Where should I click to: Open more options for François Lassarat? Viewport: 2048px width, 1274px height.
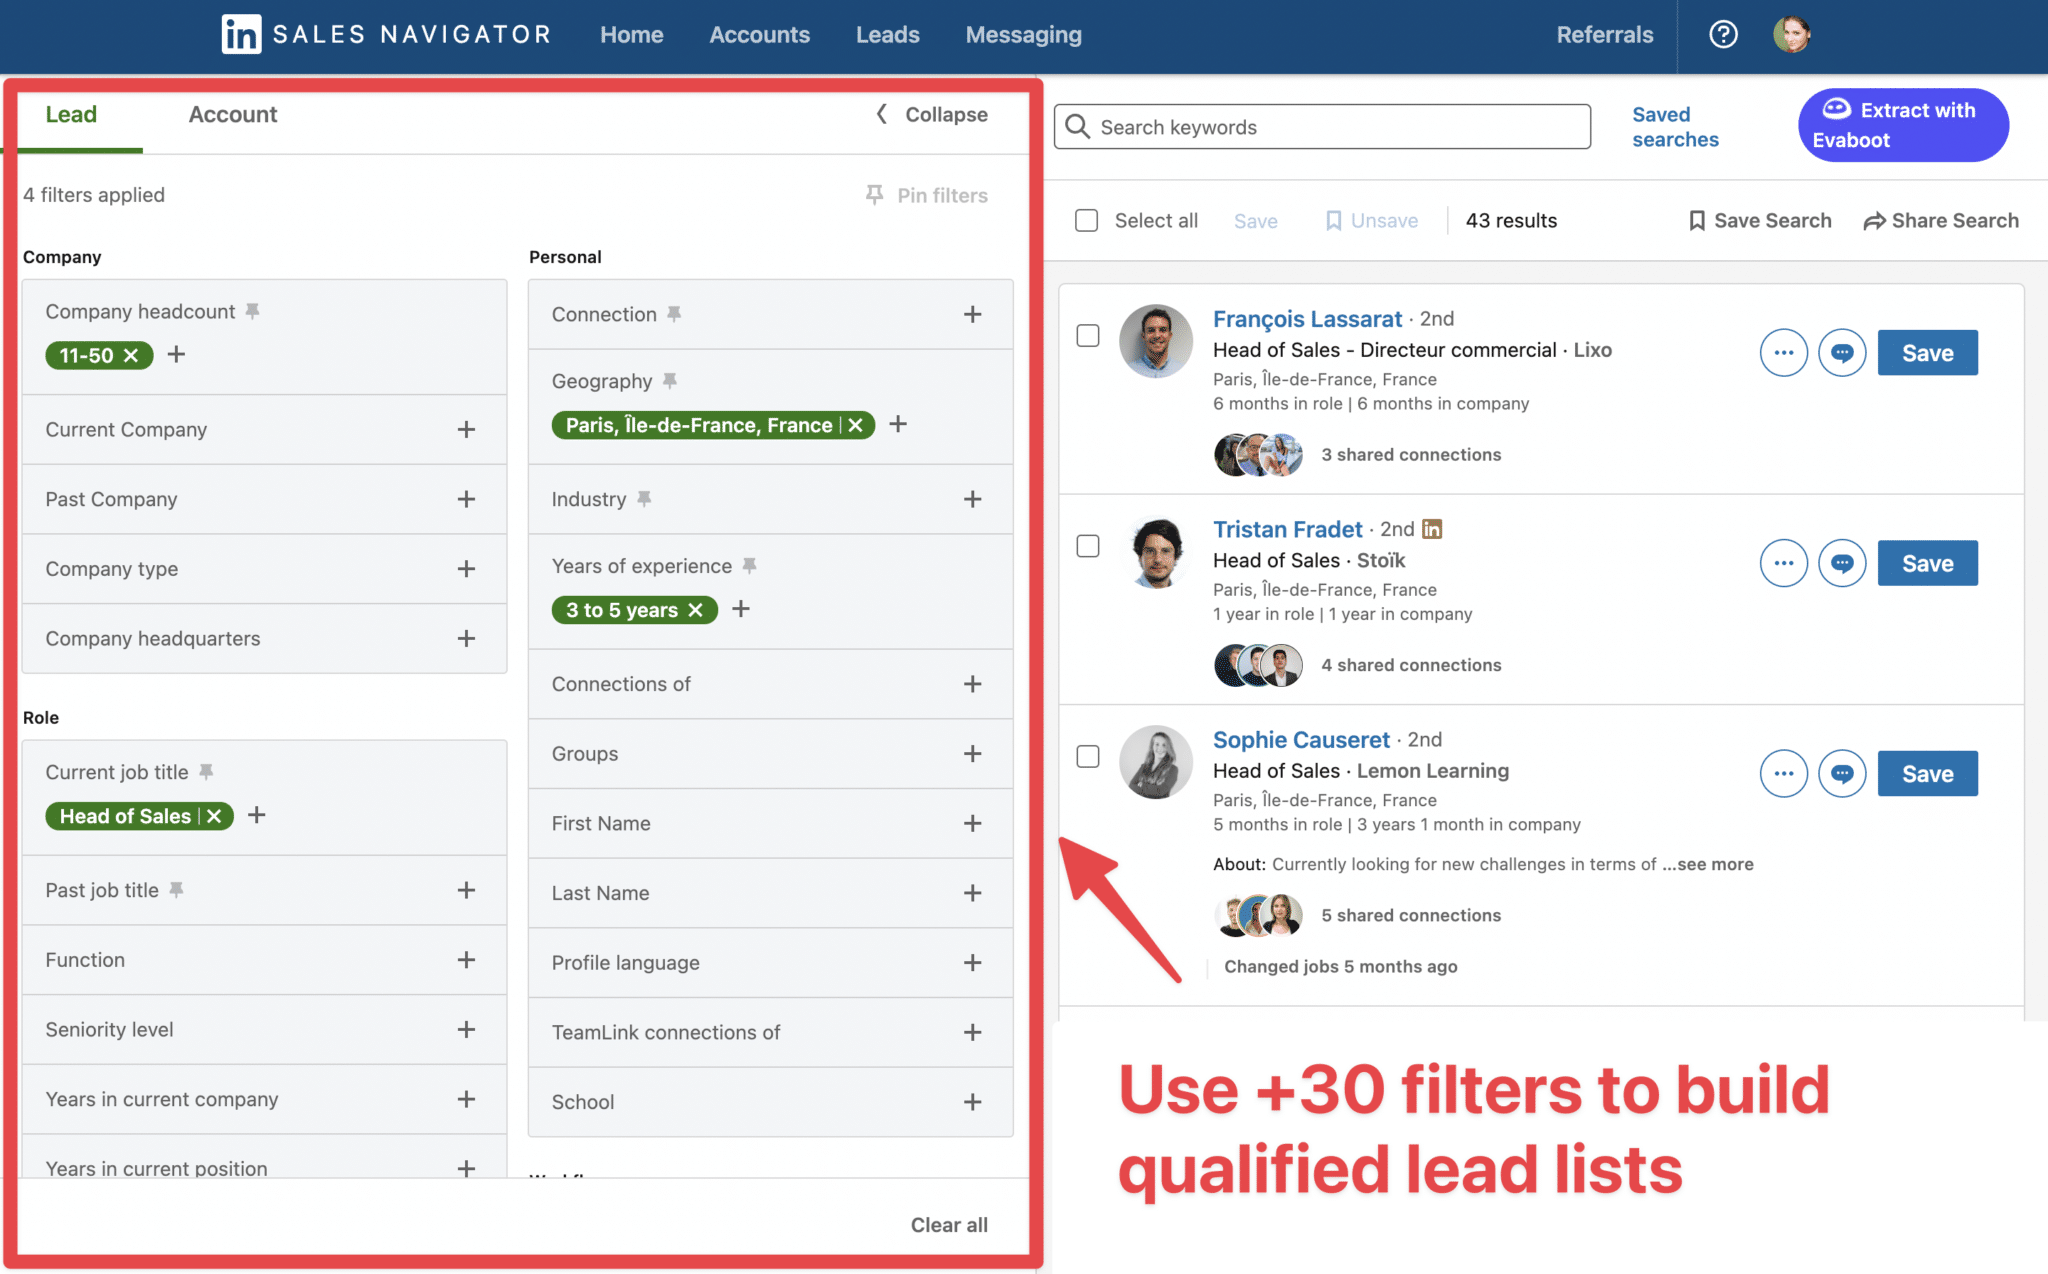tap(1784, 352)
